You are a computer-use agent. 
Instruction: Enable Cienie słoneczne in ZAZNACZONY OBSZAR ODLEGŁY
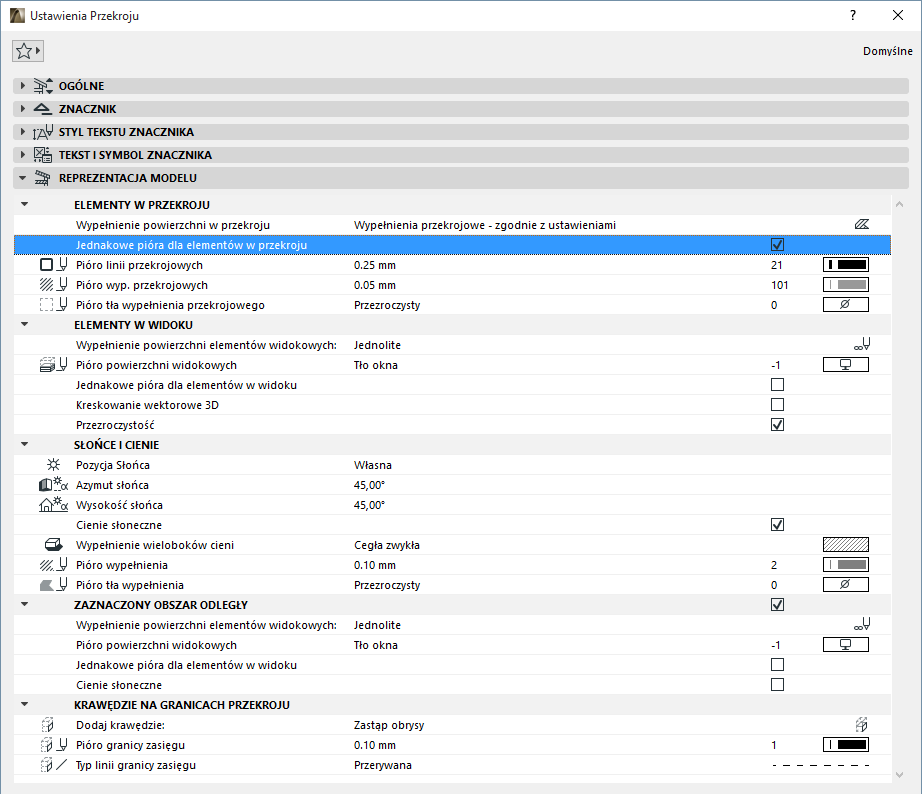[x=777, y=685]
